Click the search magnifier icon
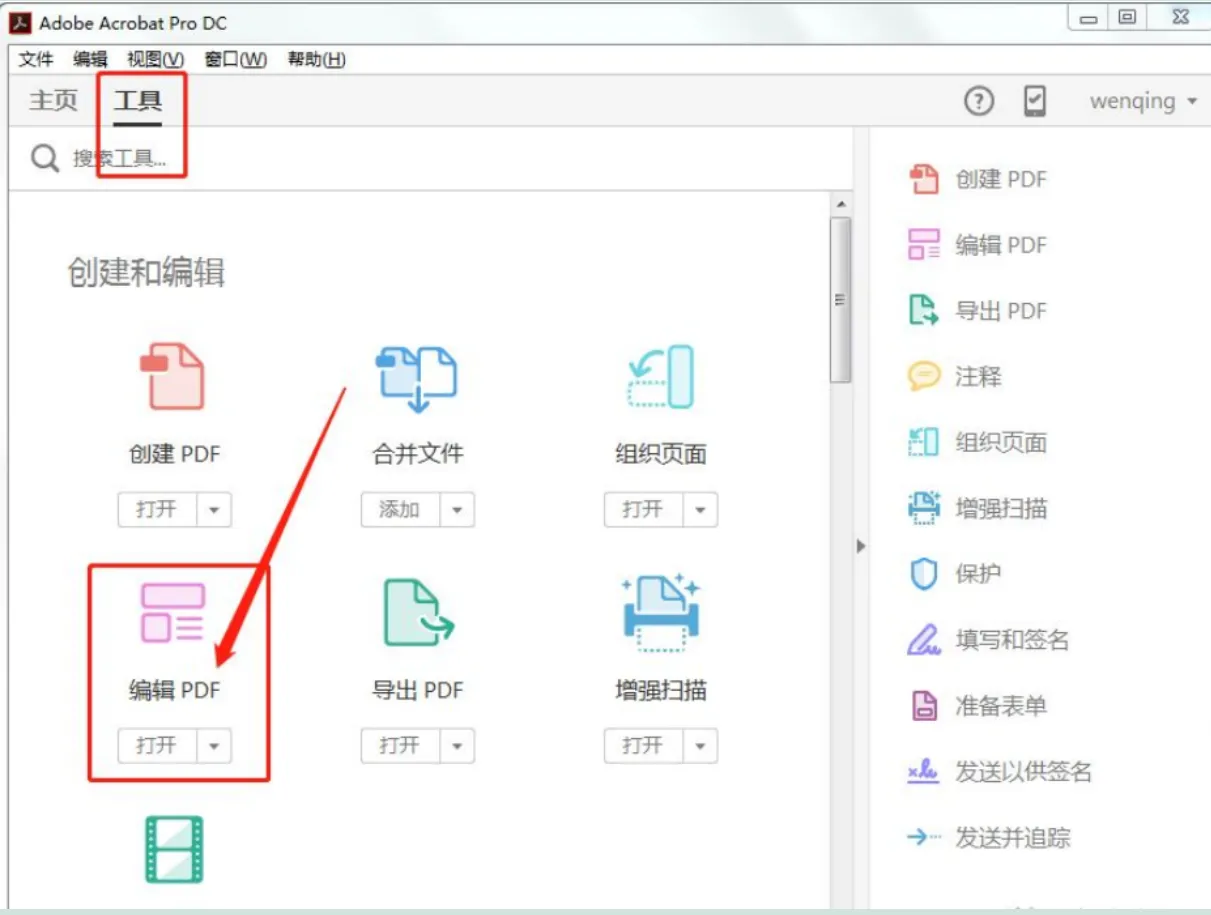Image resolution: width=1211 pixels, height=915 pixels. click(x=45, y=158)
